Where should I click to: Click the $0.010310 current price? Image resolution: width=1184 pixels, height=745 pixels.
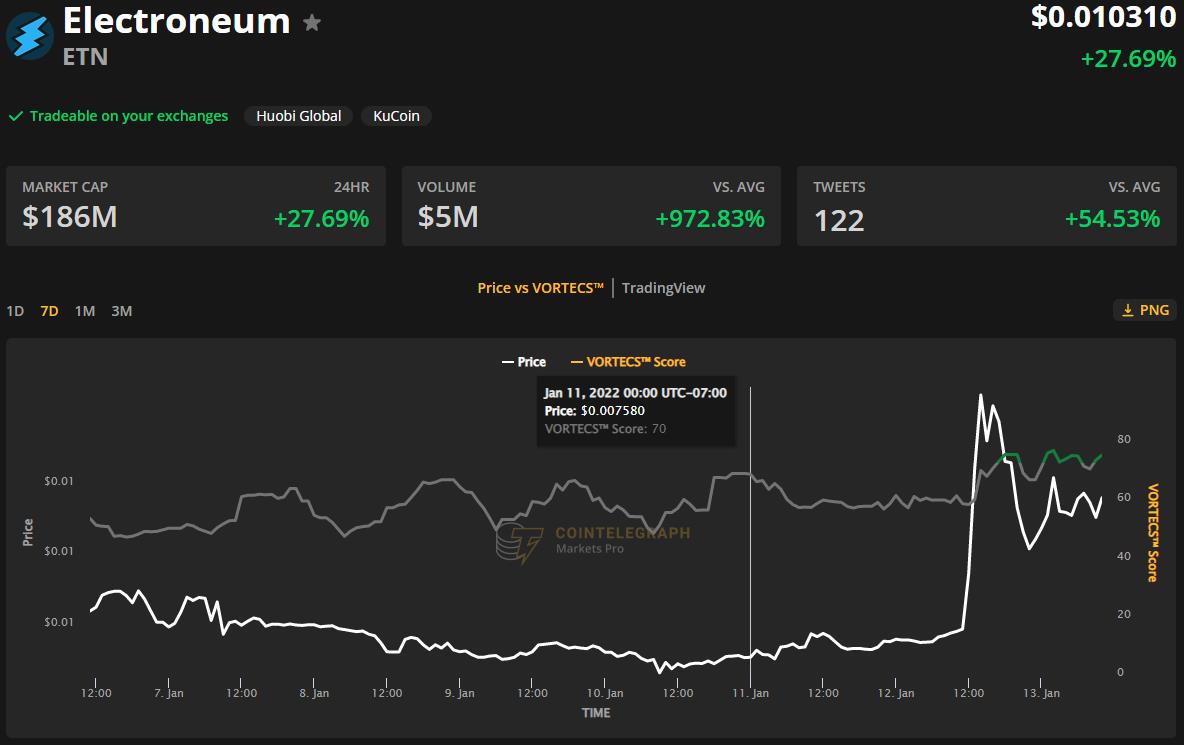(1103, 17)
